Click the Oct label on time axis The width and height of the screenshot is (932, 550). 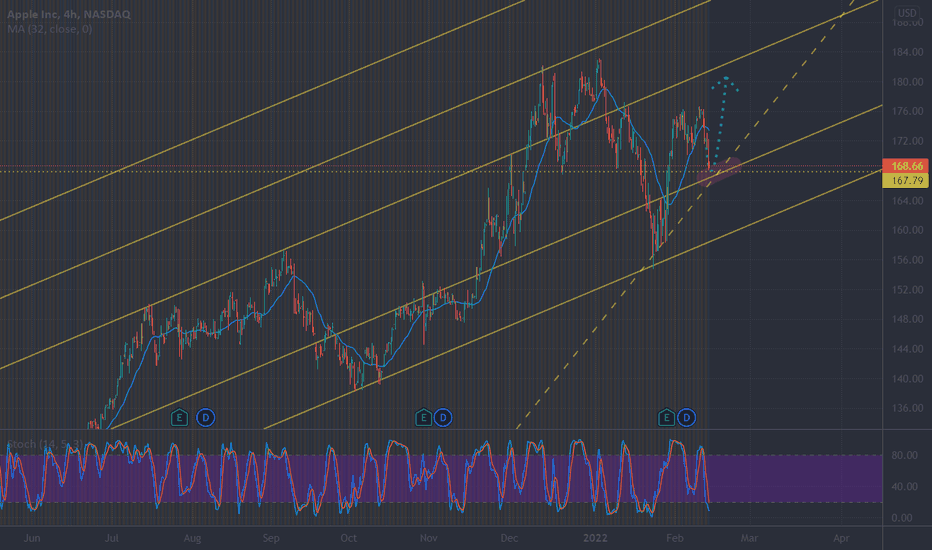tap(349, 538)
